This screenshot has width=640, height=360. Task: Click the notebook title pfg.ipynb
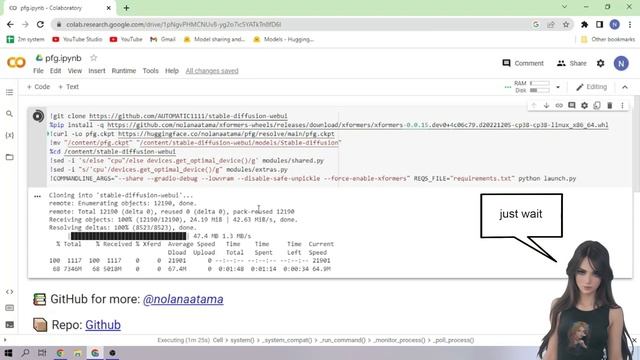tap(63, 58)
